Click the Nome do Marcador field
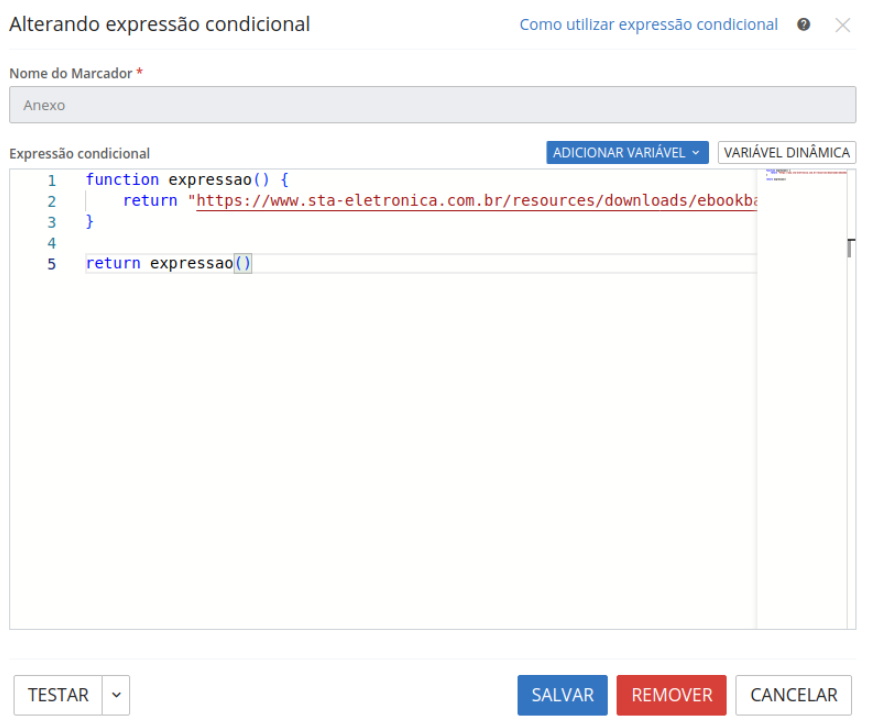 432,105
